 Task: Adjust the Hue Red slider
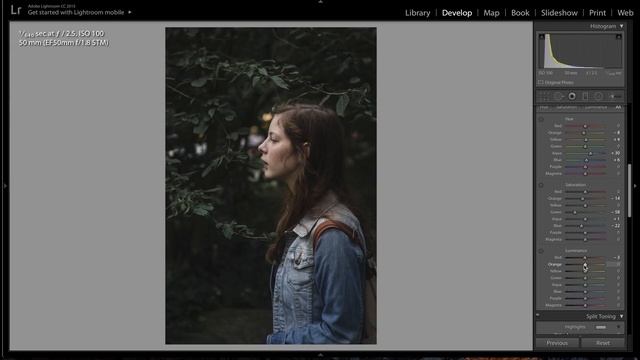585,126
